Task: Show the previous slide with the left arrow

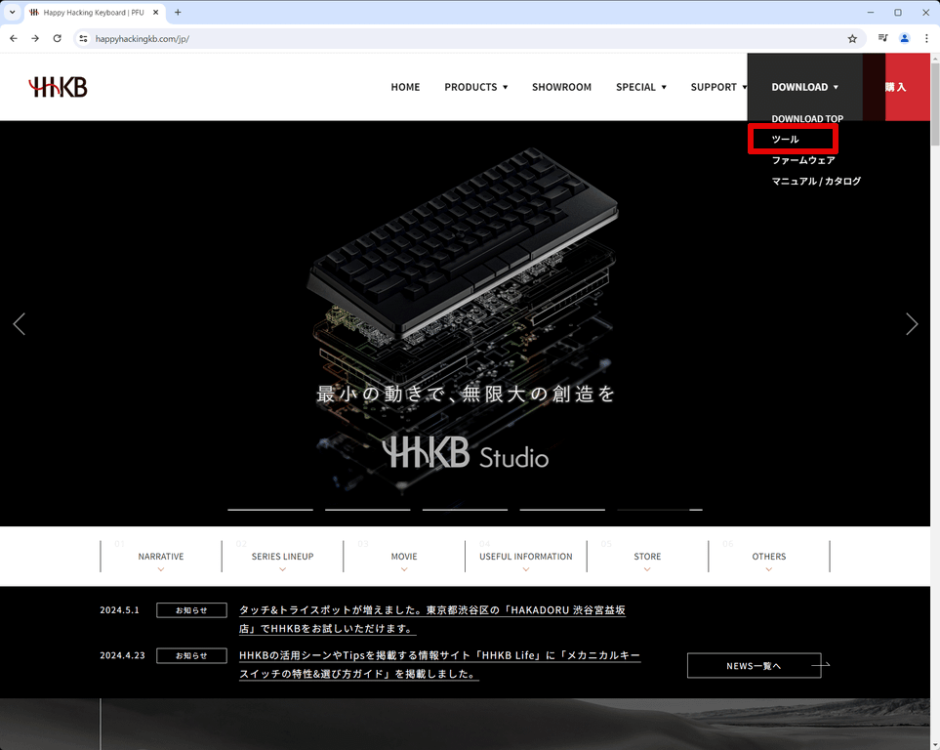Action: [x=19, y=323]
